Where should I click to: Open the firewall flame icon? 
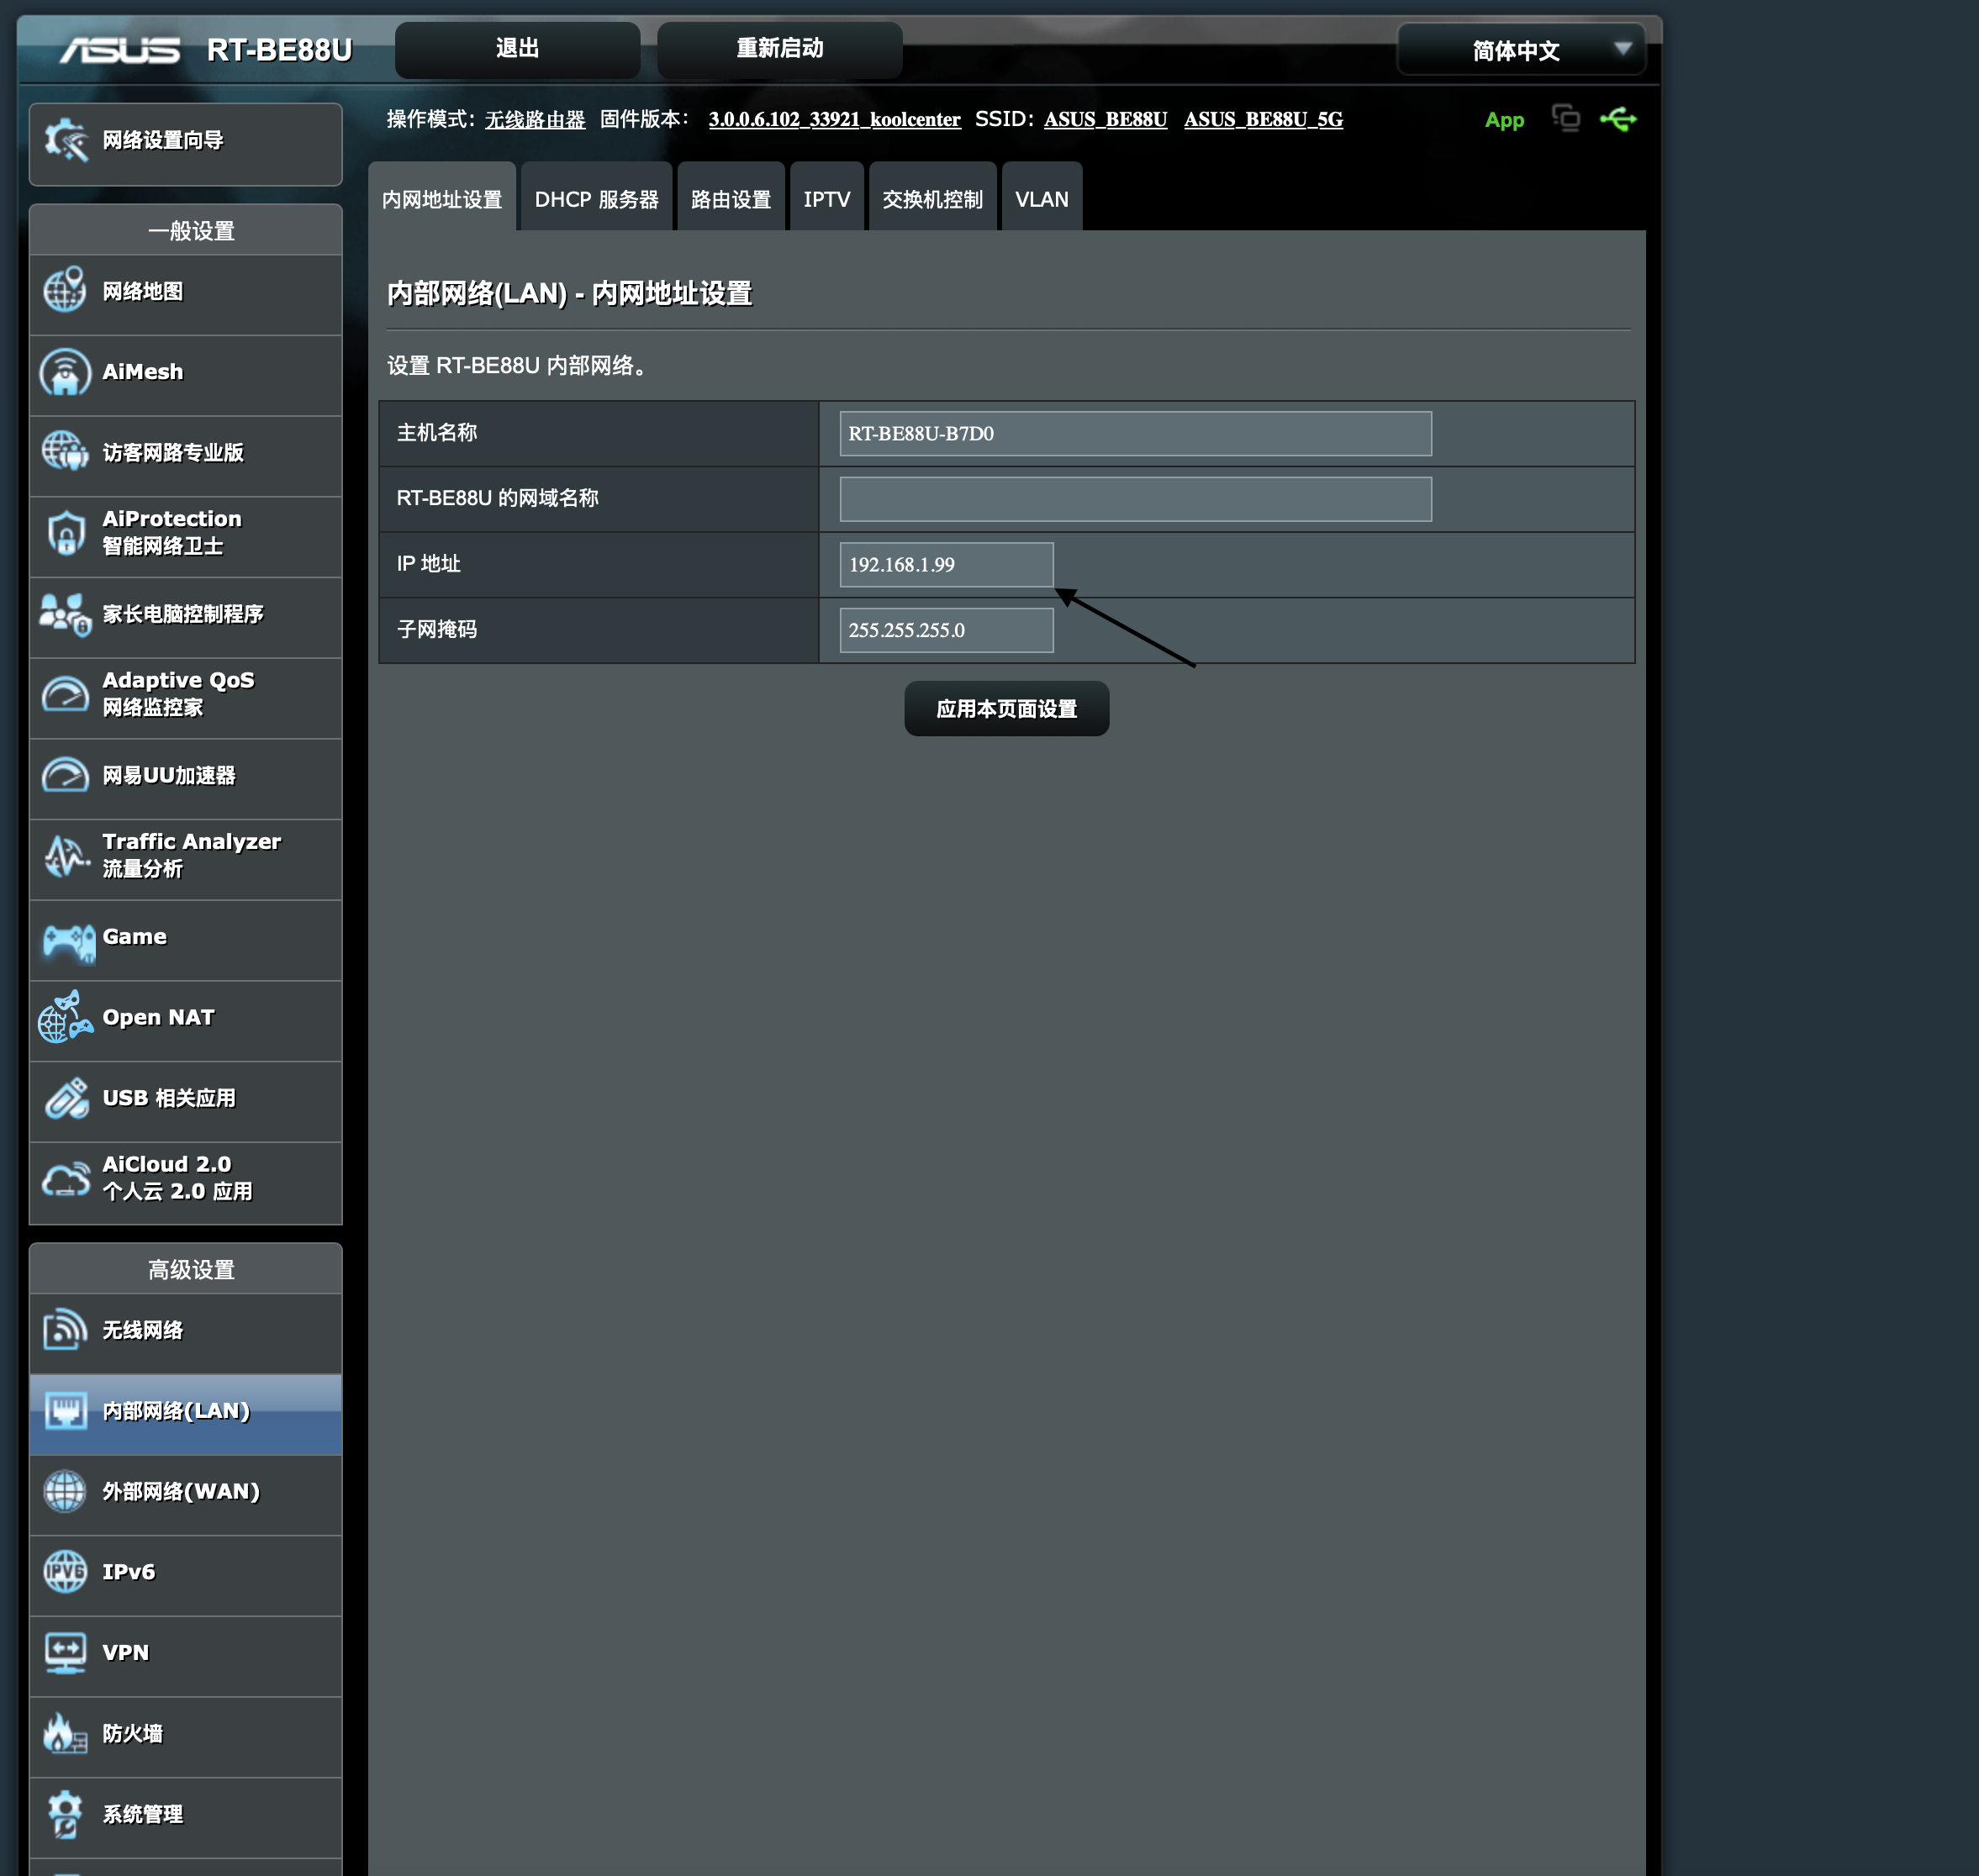pyautogui.click(x=65, y=1733)
